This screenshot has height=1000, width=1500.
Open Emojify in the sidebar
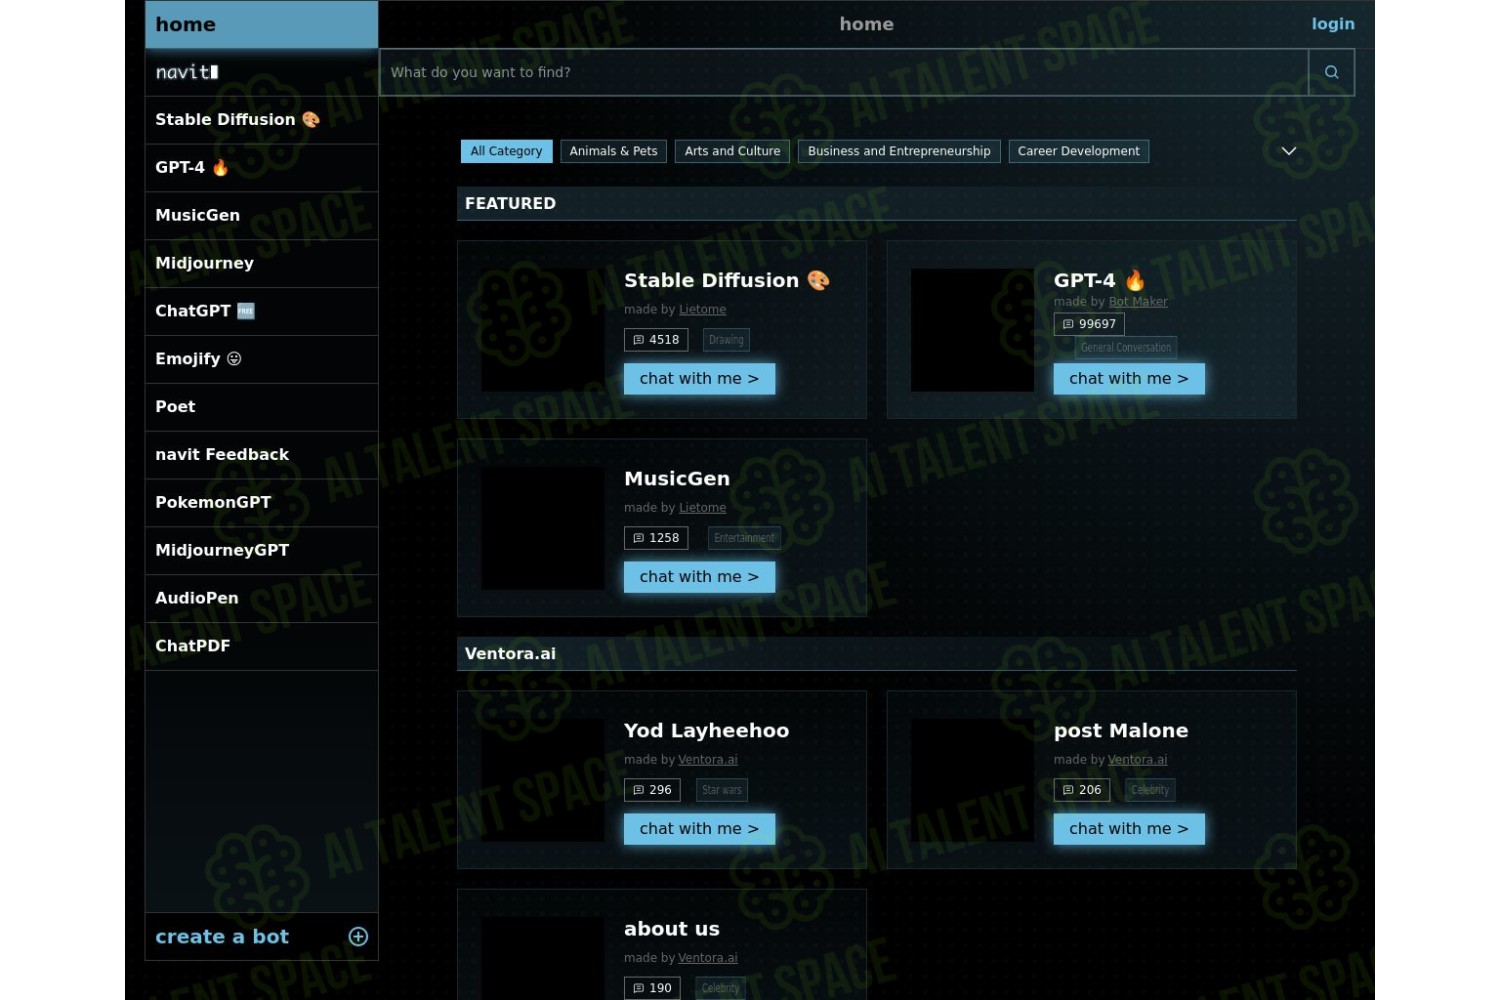pyautogui.click(x=261, y=359)
